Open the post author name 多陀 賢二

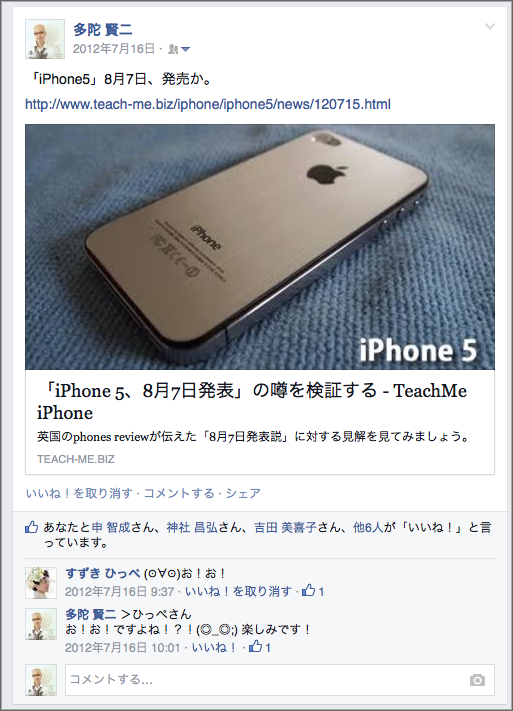coord(103,30)
